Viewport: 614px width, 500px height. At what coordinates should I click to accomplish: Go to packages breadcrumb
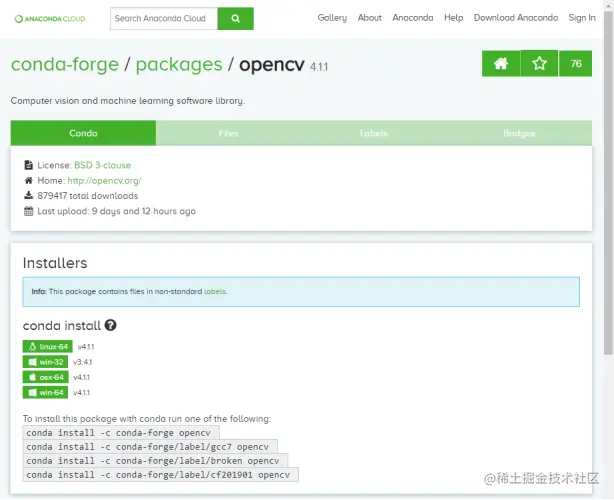179,64
